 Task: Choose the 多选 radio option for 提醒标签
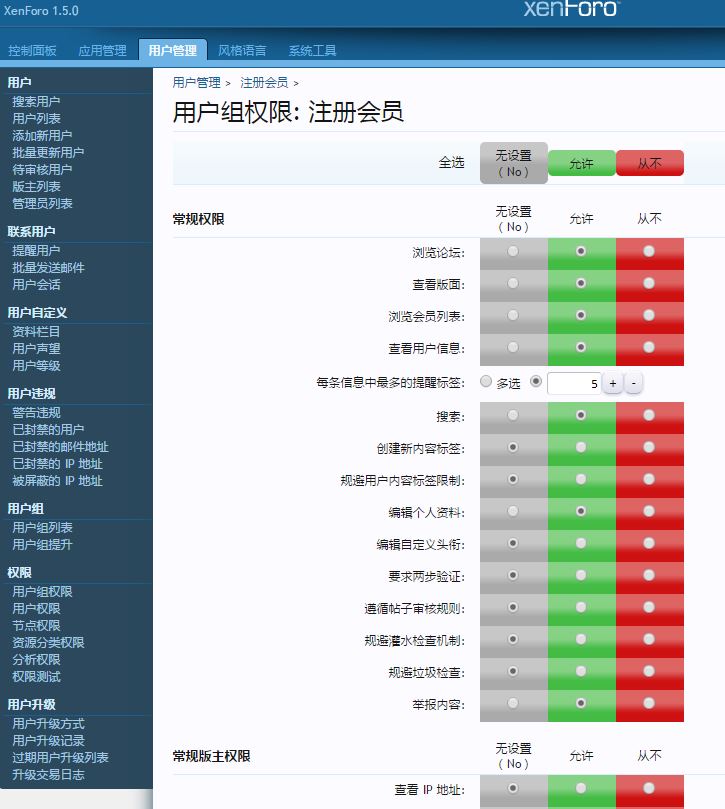coord(487,382)
